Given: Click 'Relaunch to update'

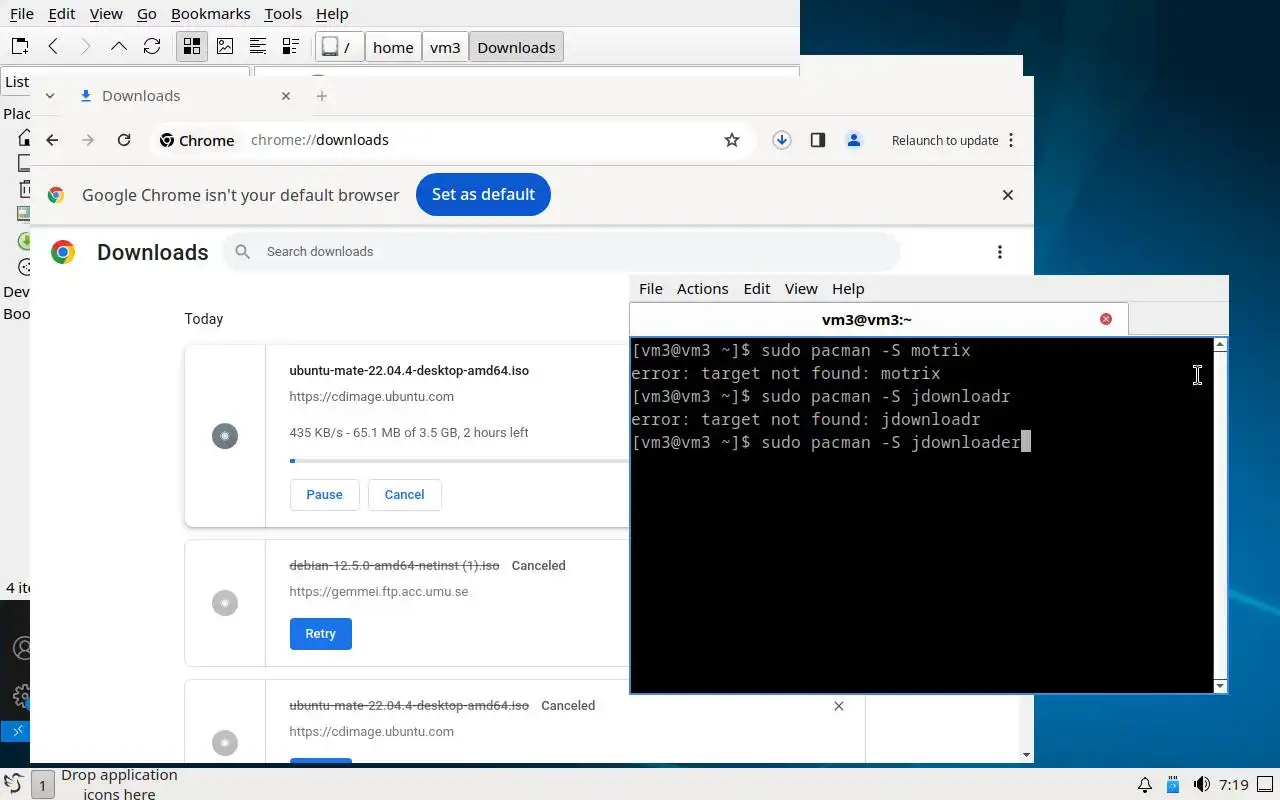Looking at the screenshot, I should (945, 140).
